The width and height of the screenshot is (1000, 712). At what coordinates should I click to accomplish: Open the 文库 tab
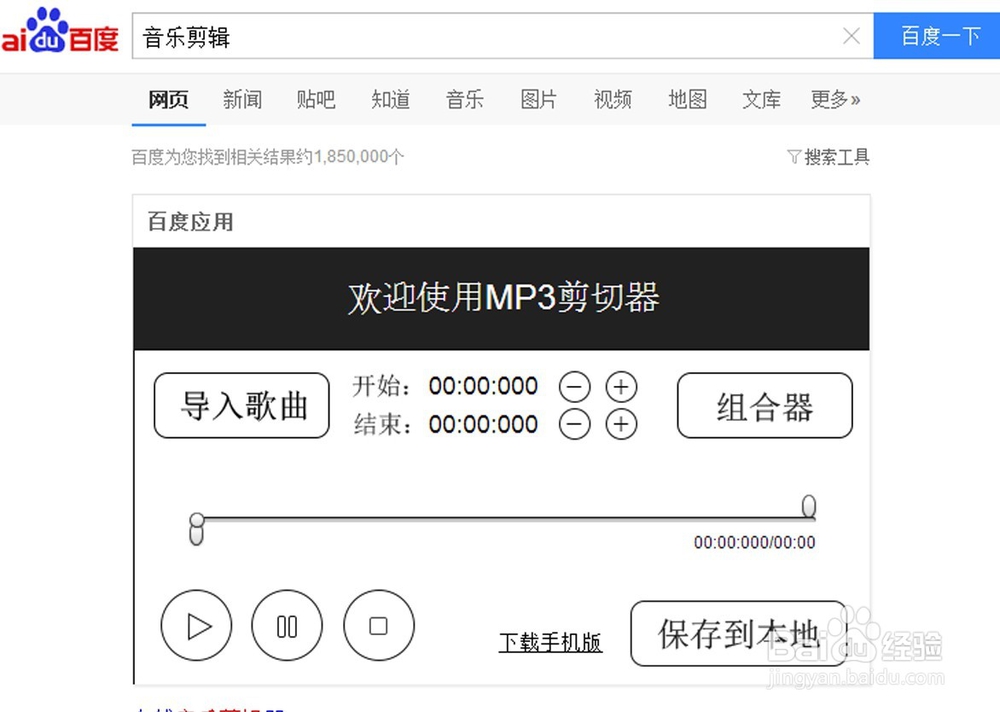point(761,100)
